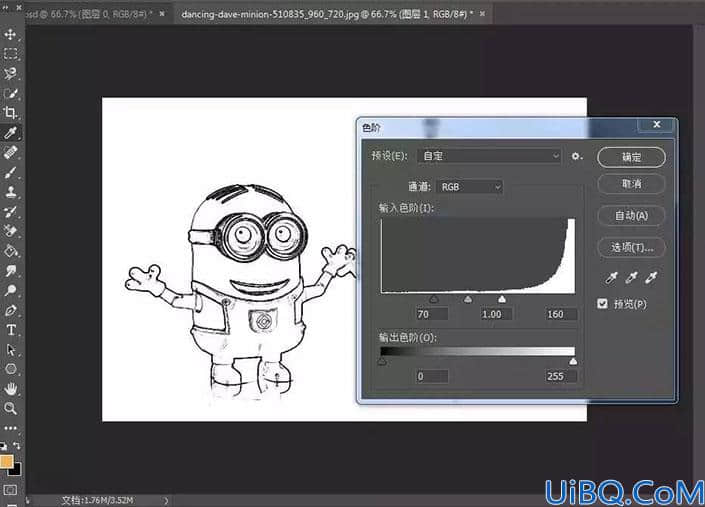Image resolution: width=705 pixels, height=507 pixels.
Task: Open the 通道 channel dropdown showing RGB
Action: coord(469,187)
